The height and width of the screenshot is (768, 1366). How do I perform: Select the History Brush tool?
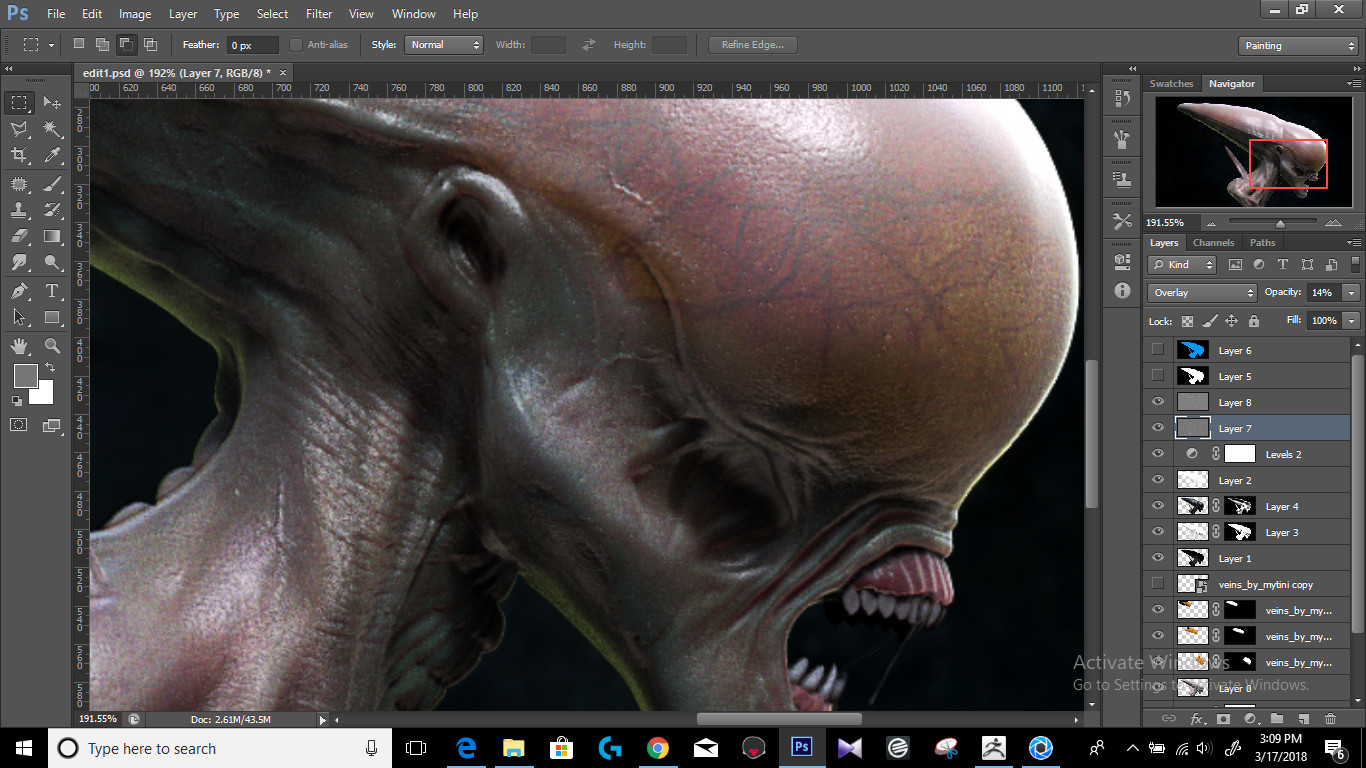click(52, 210)
